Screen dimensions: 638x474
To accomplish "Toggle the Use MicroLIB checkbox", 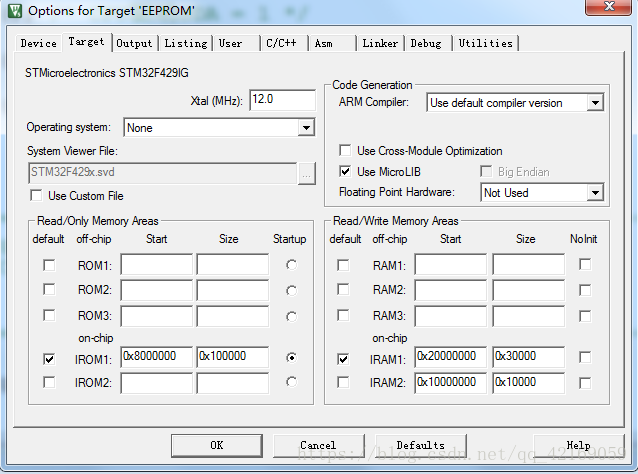I will point(345,171).
